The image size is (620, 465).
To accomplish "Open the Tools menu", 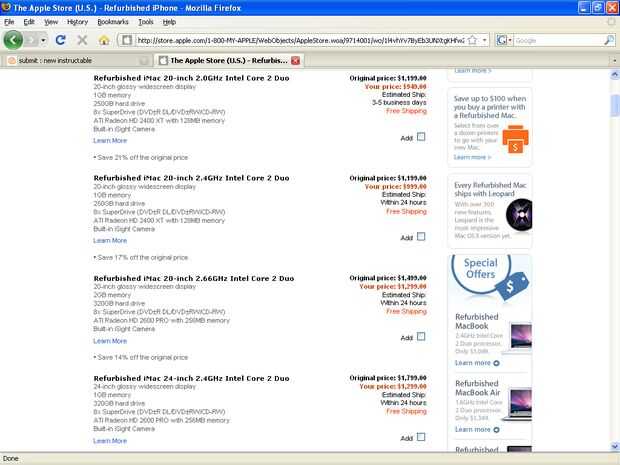I will tap(146, 22).
